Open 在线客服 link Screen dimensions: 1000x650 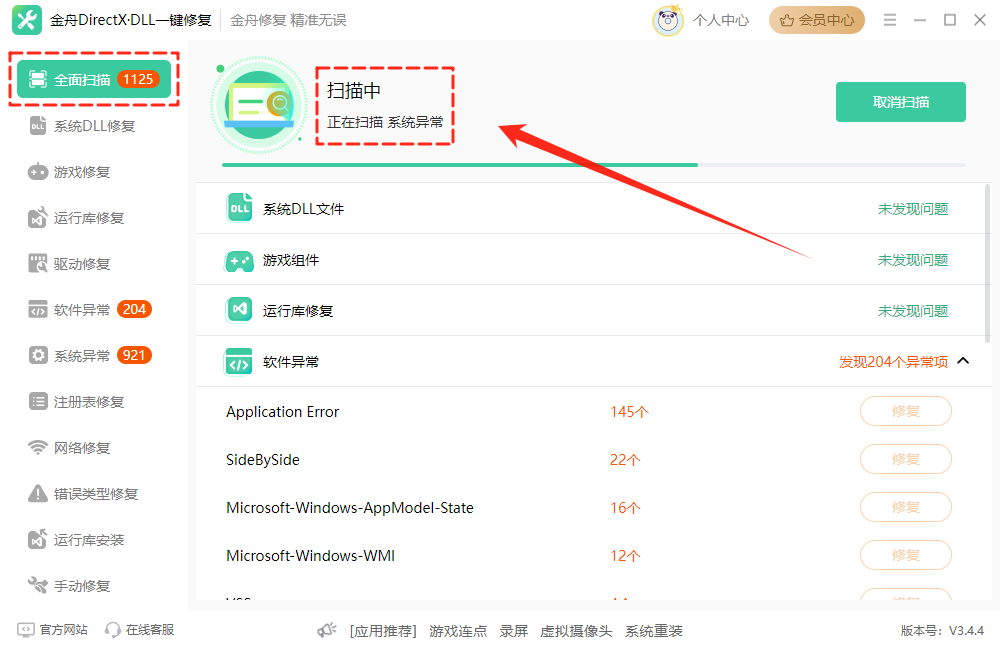click(150, 630)
